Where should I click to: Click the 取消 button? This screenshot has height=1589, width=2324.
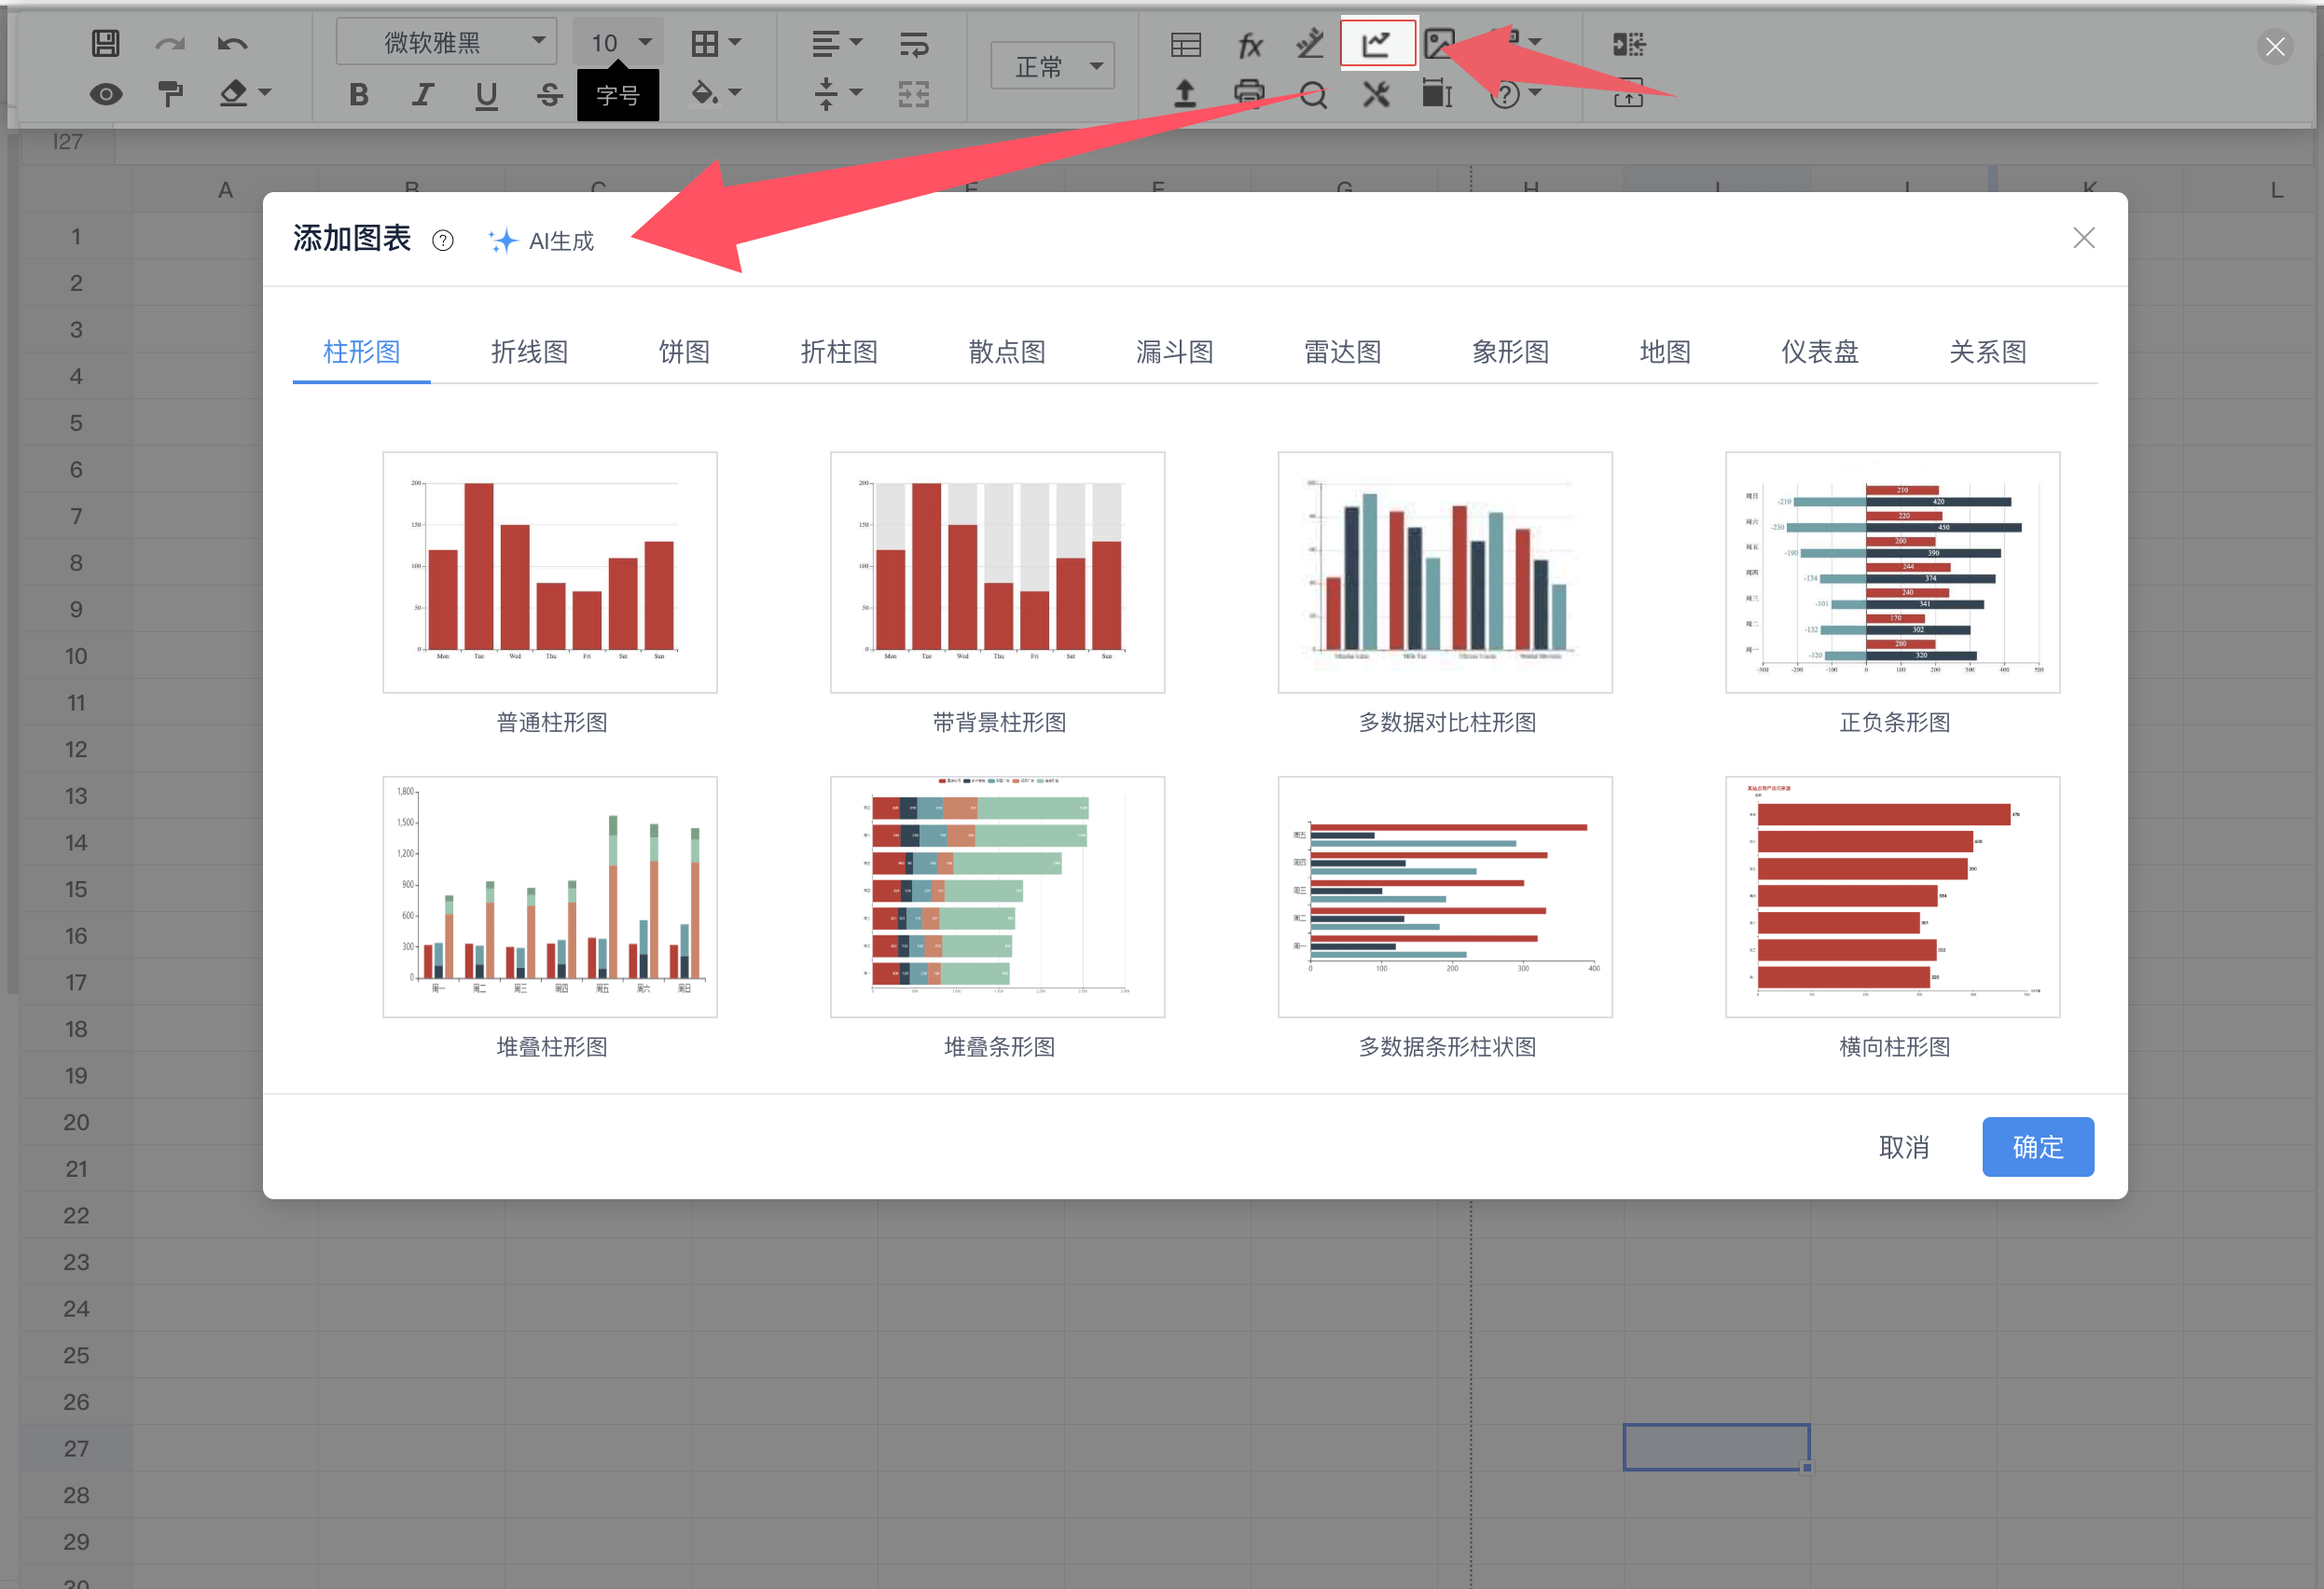[1904, 1146]
